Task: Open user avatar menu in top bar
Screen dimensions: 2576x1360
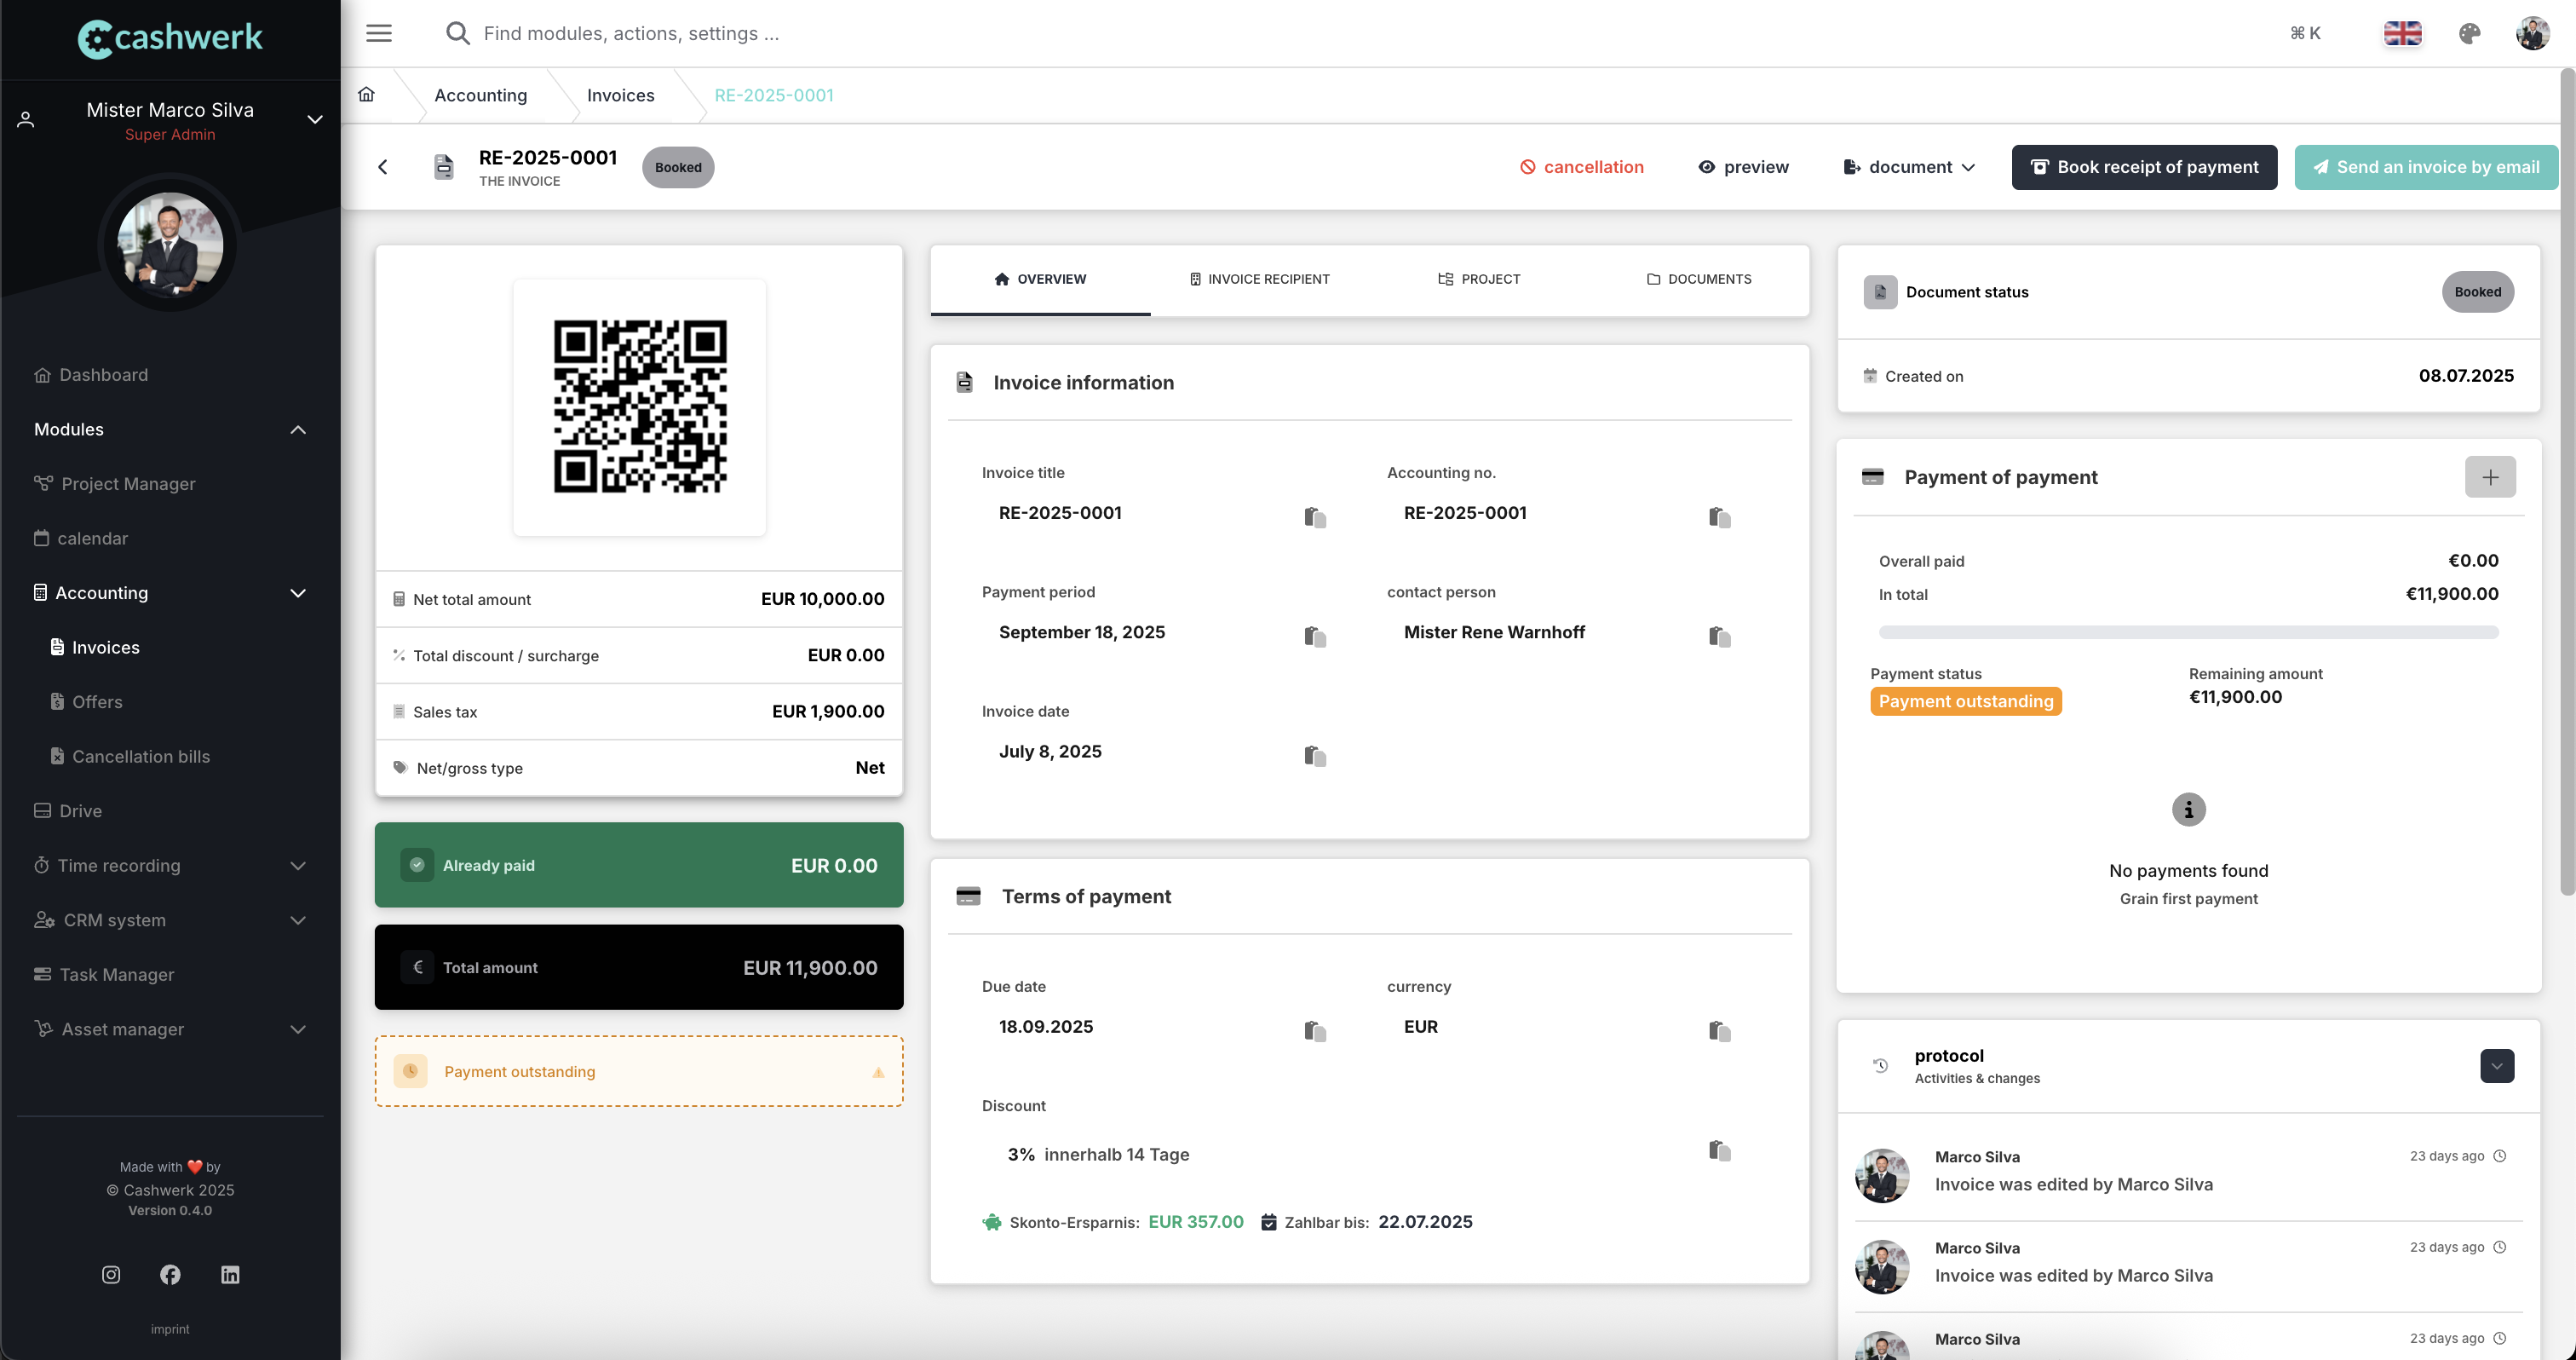Action: 2532,33
